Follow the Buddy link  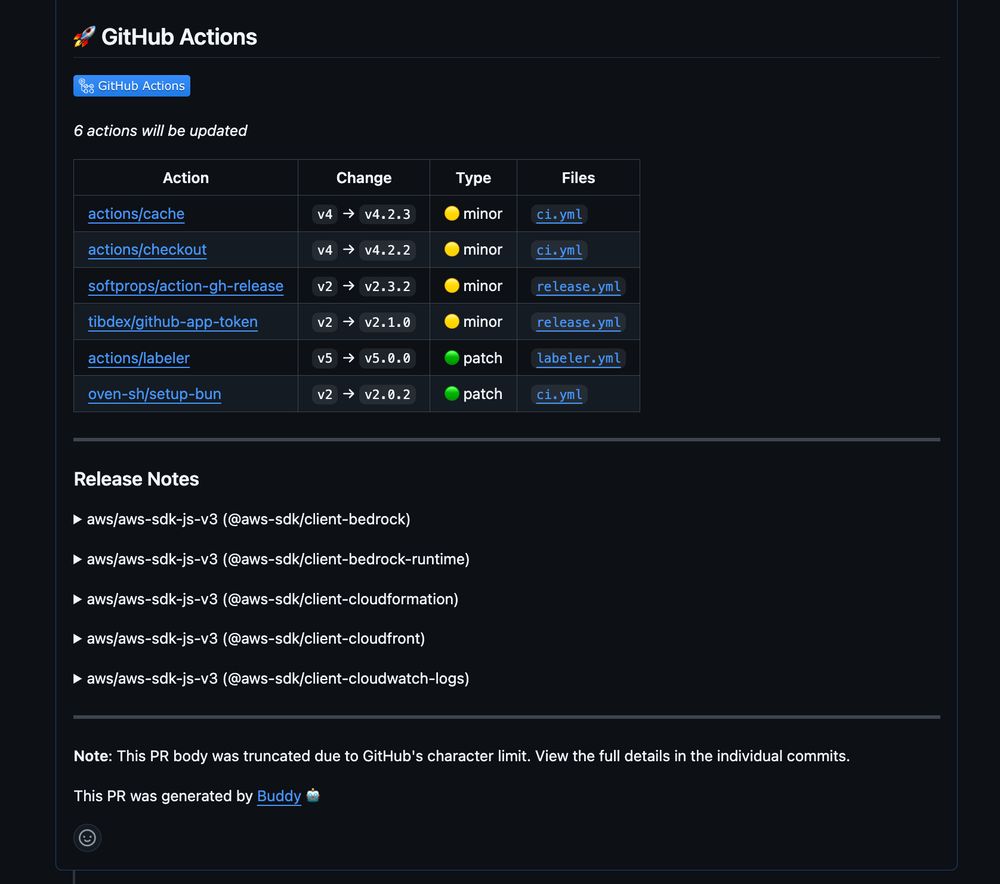[x=279, y=796]
